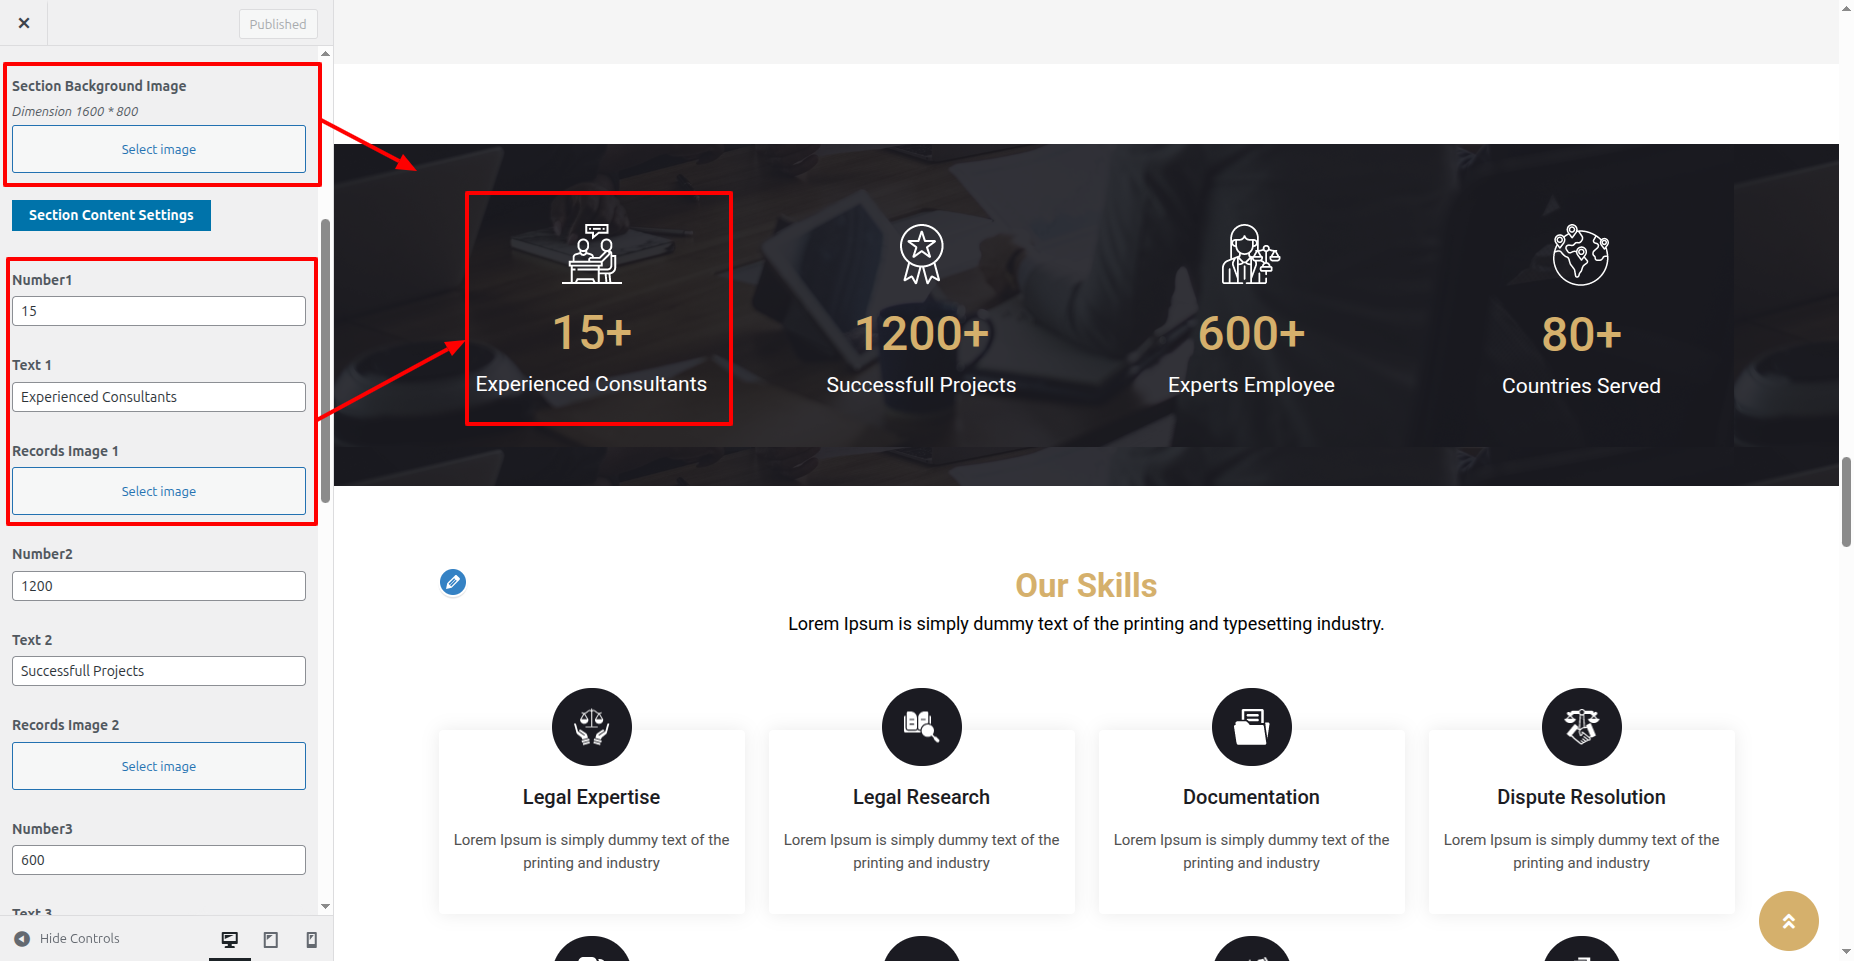Hide Controls in customizer footer

(x=67, y=939)
